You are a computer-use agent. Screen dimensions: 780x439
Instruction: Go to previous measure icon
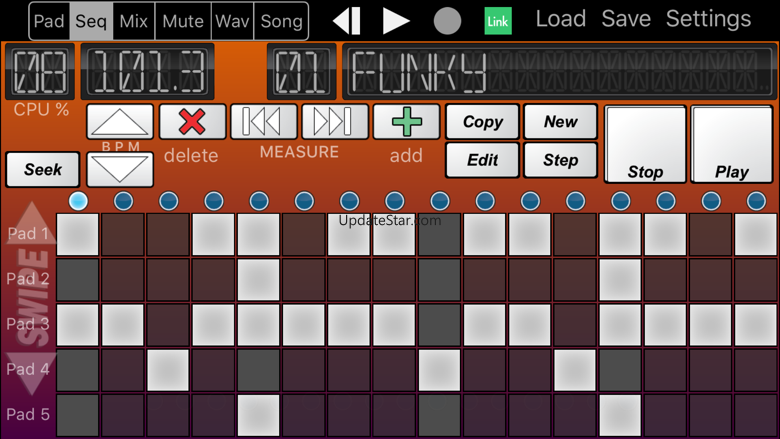(x=264, y=121)
